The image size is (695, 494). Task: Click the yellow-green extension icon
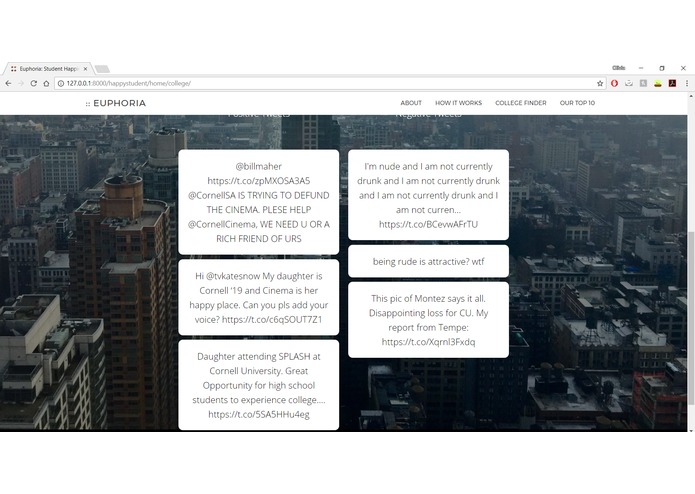pos(658,83)
